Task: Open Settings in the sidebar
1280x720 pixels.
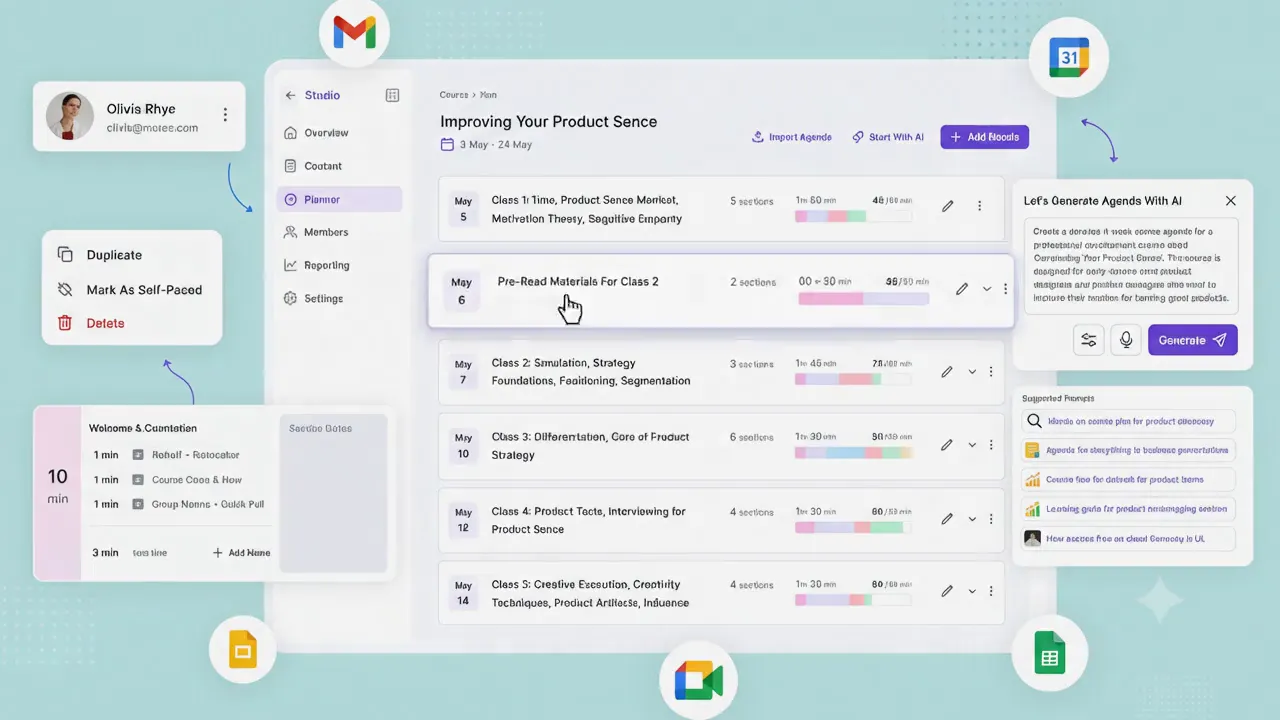Action: click(x=339, y=298)
